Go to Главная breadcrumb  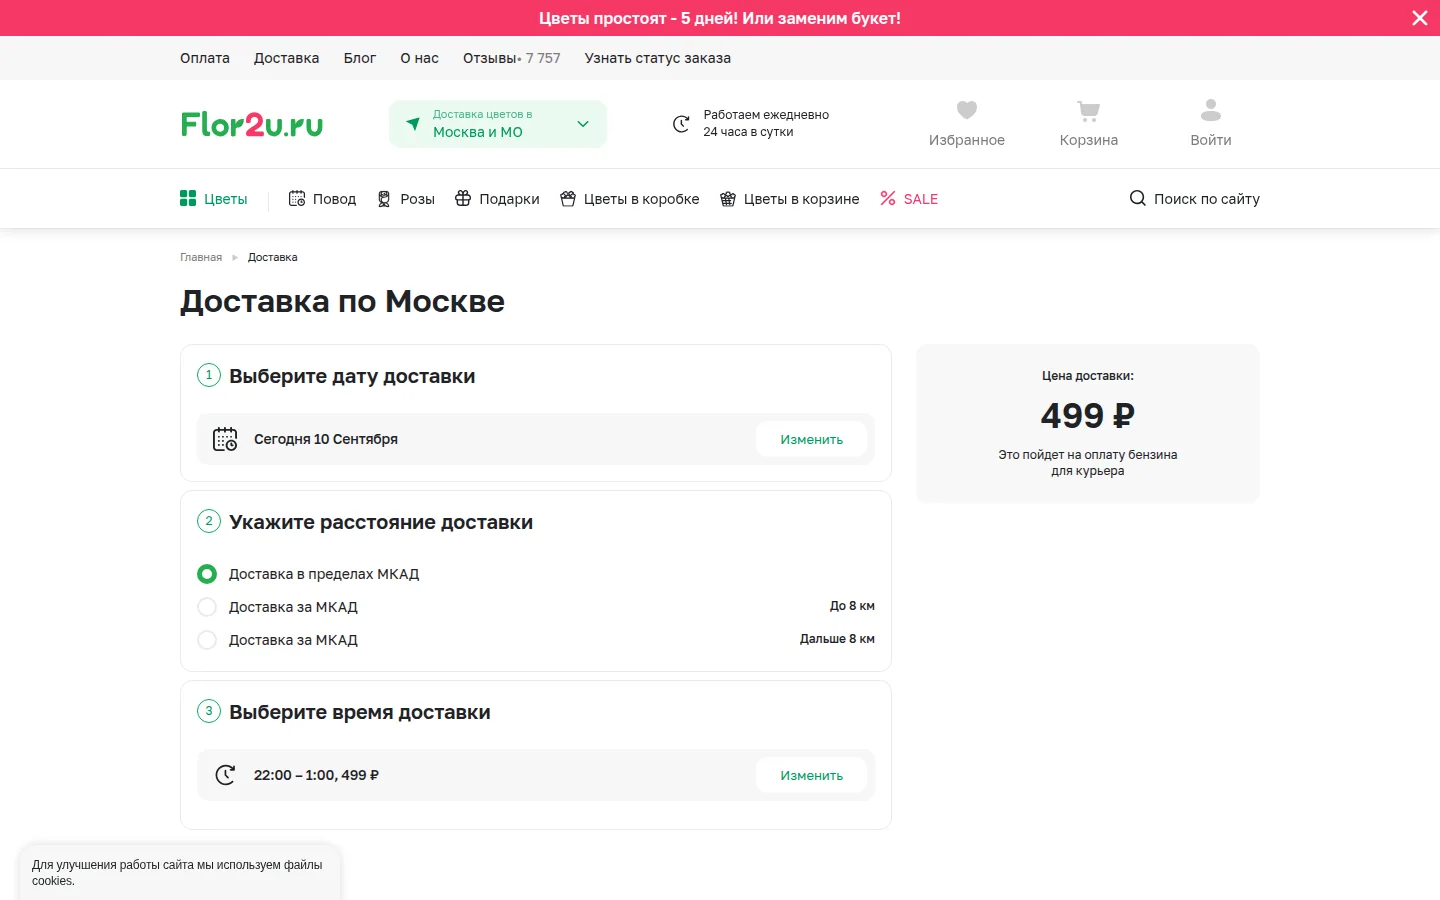(x=201, y=257)
